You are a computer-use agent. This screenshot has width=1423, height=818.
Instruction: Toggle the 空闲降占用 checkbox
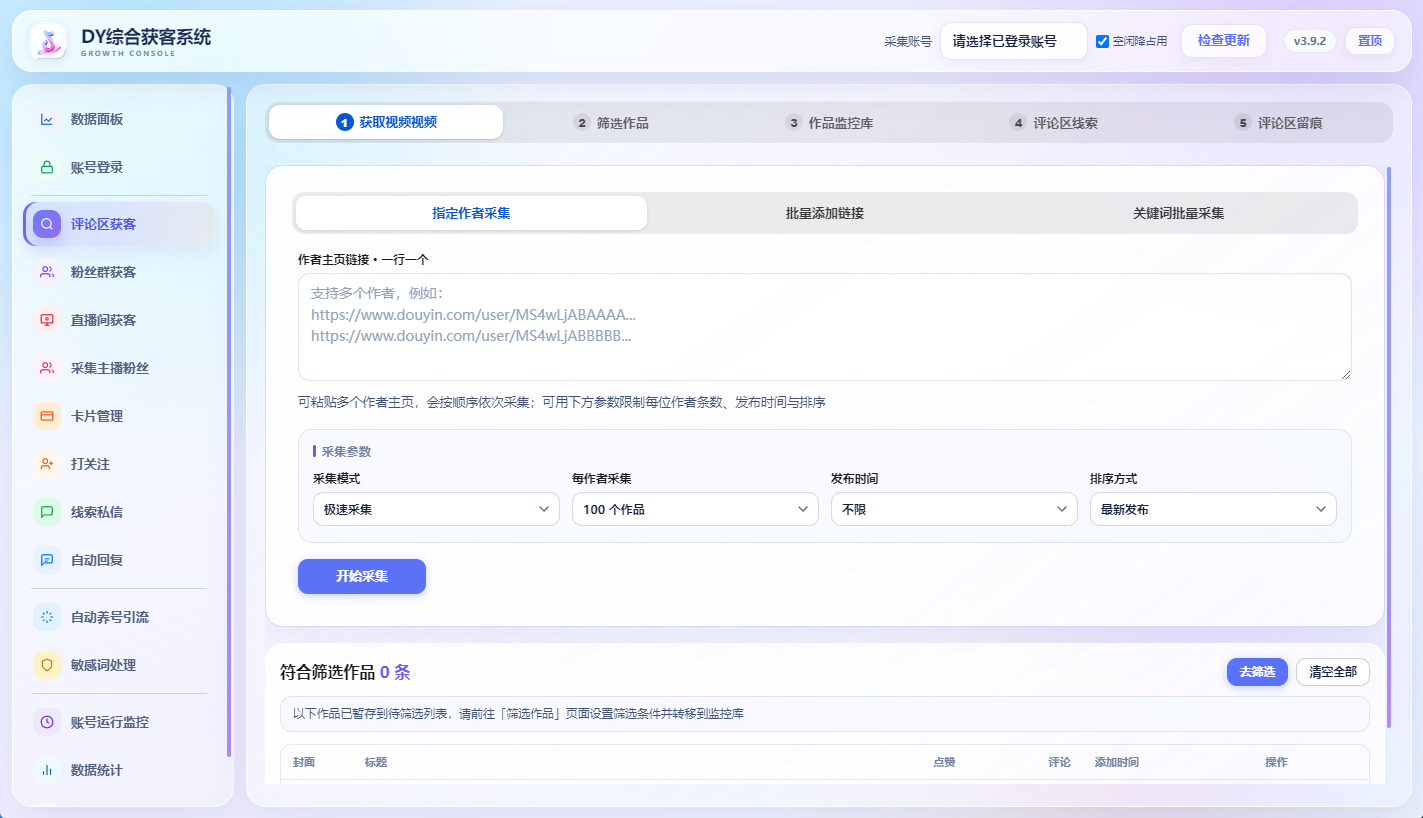coord(1103,42)
